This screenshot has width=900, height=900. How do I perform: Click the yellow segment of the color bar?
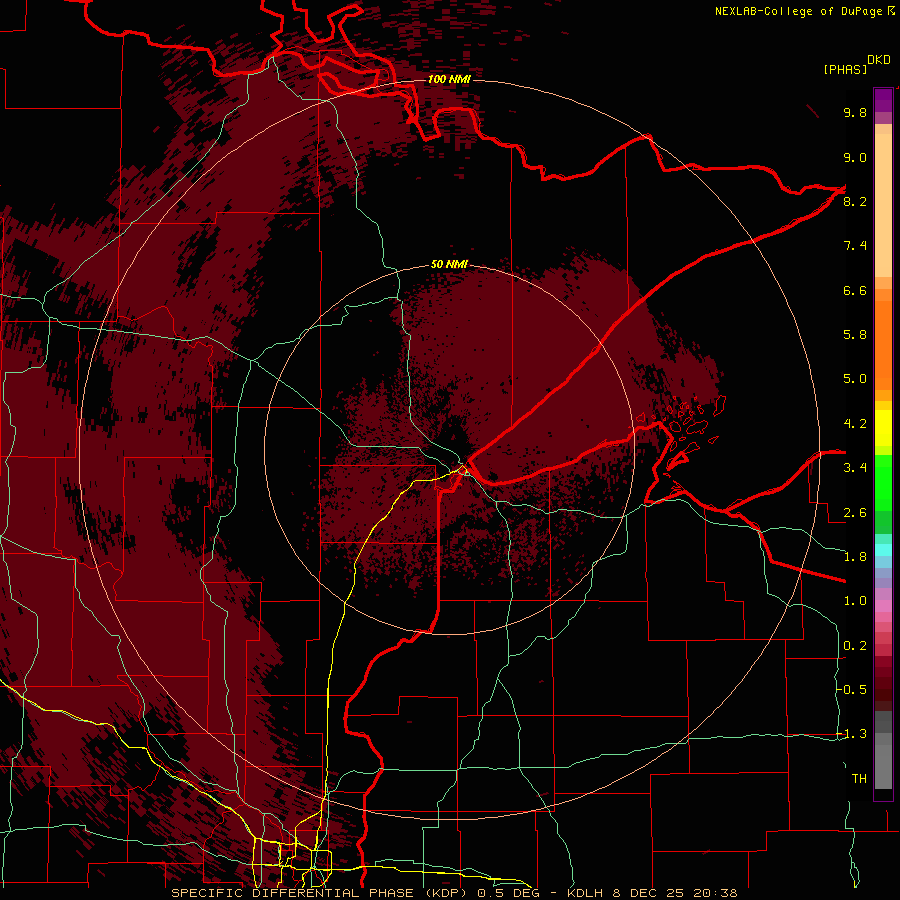tap(883, 428)
